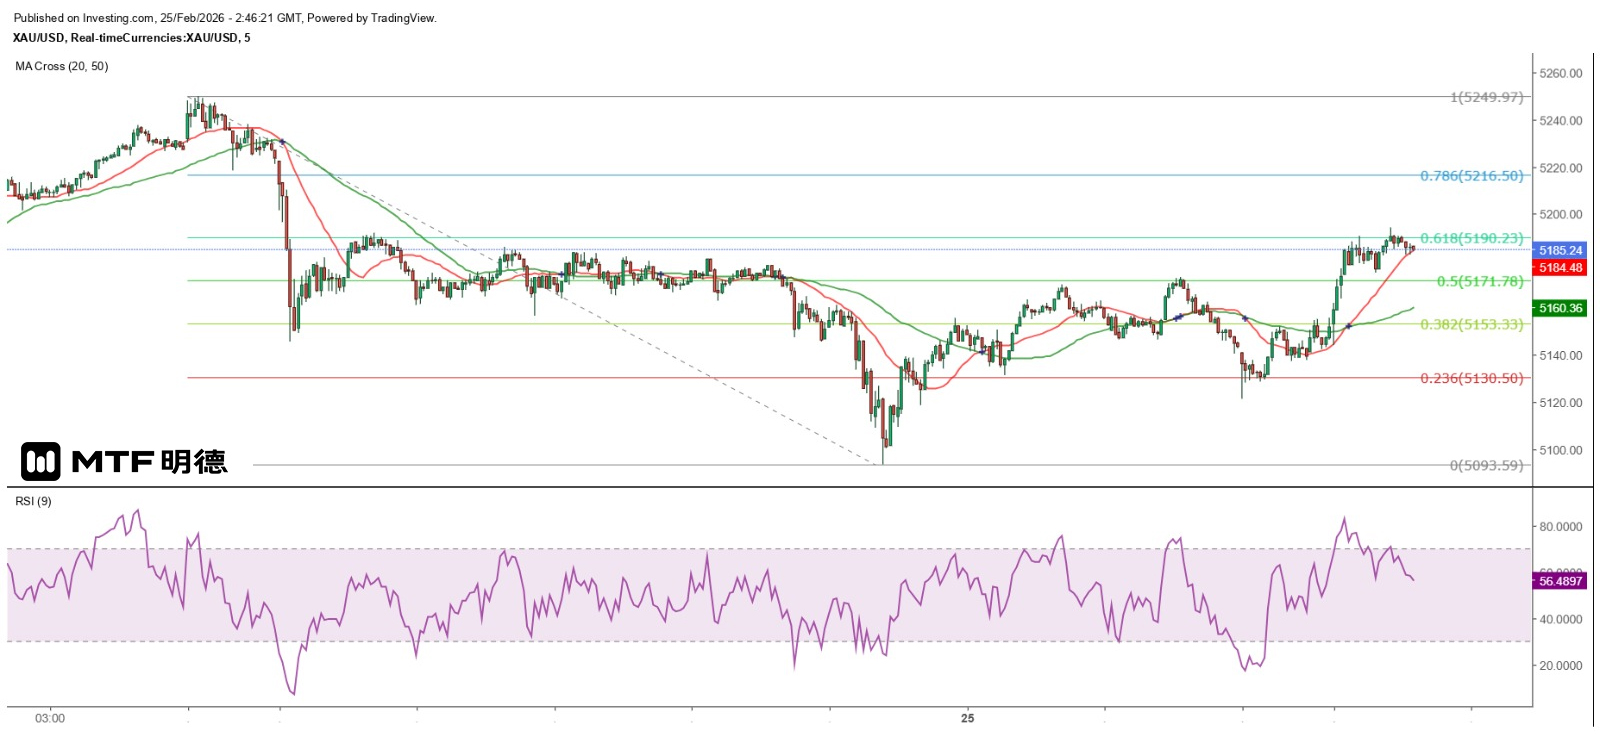Screen dimensions: 1600x734
Task: Click the 0(5093.59) Fibonacci bottom label
Action: 1486,465
